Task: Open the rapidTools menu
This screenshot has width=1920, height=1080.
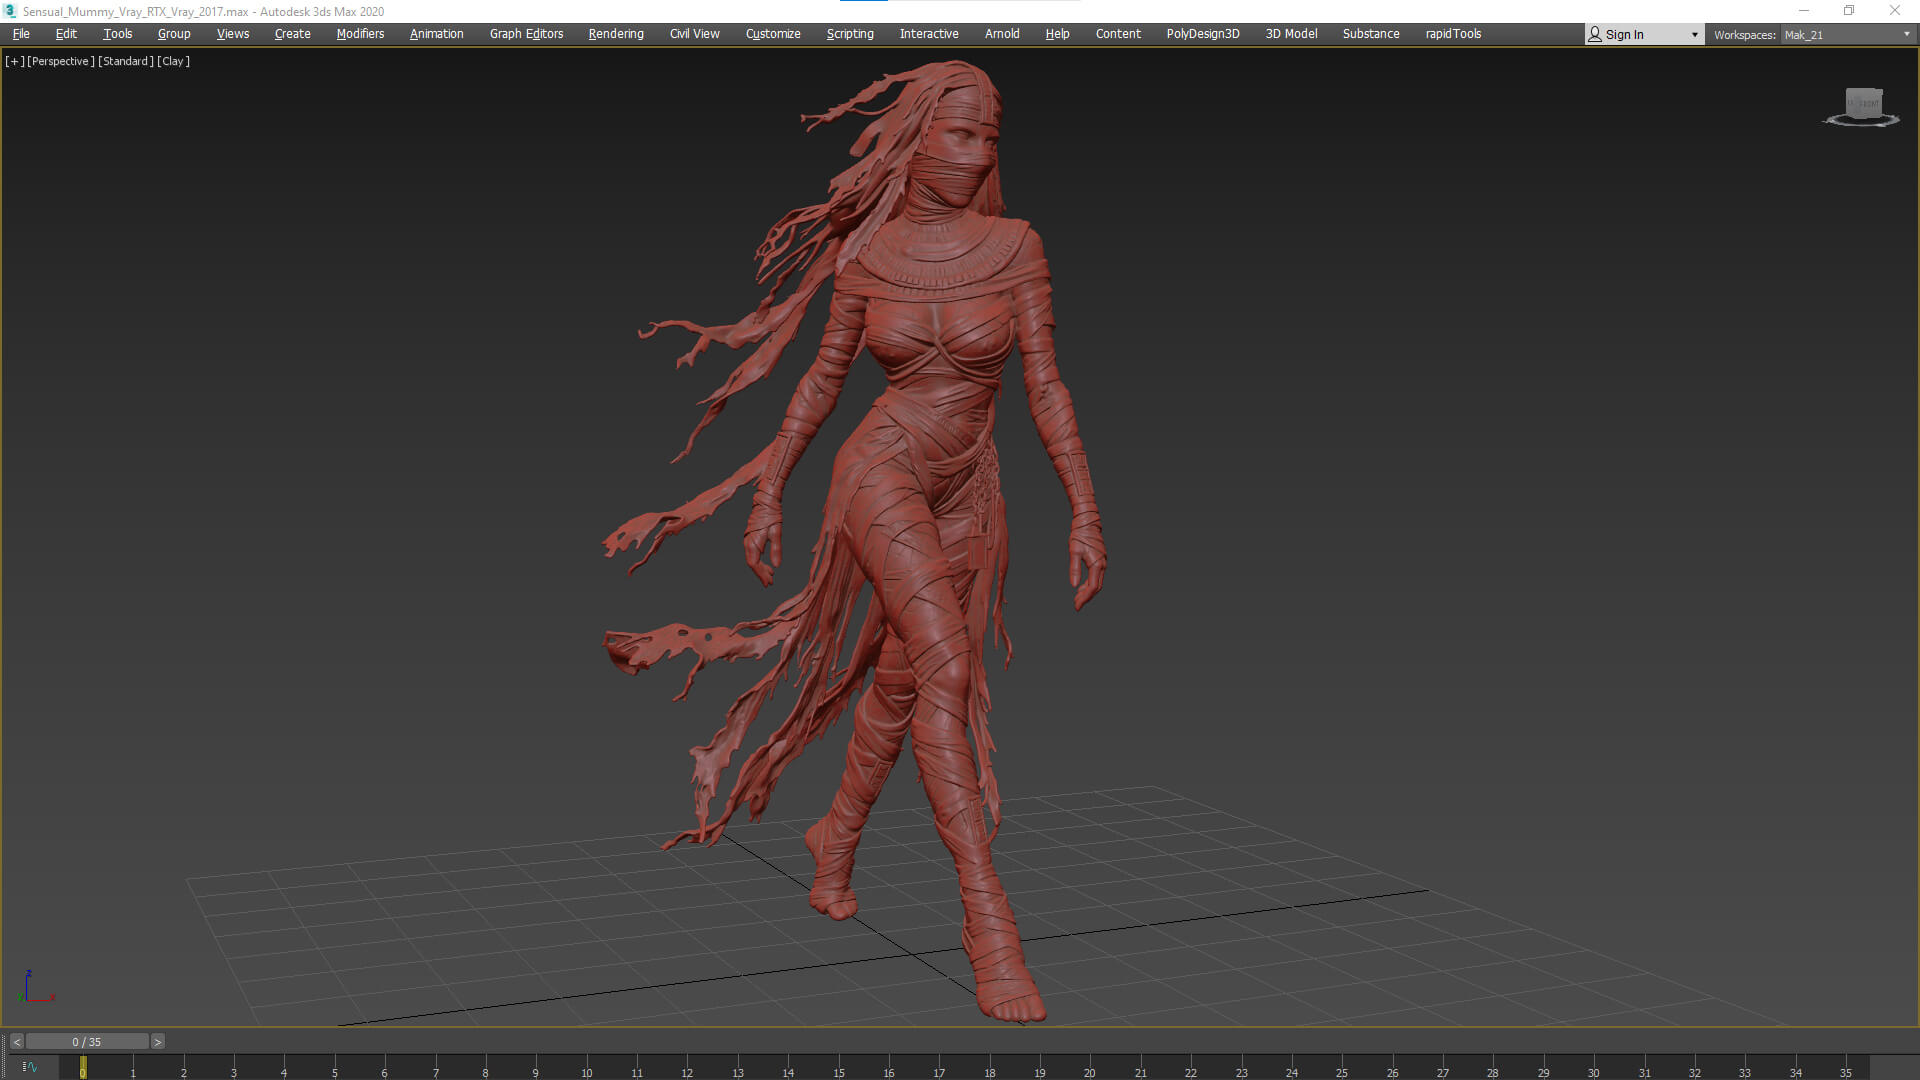Action: tap(1453, 34)
